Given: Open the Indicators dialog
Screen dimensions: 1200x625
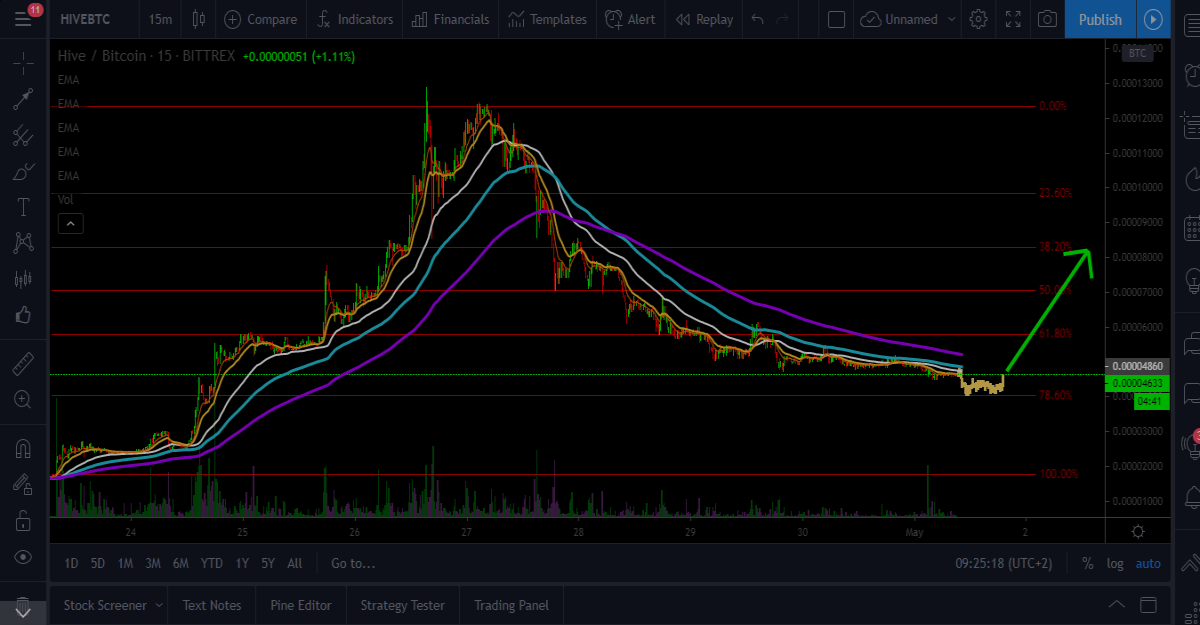Looking at the screenshot, I should 354,19.
